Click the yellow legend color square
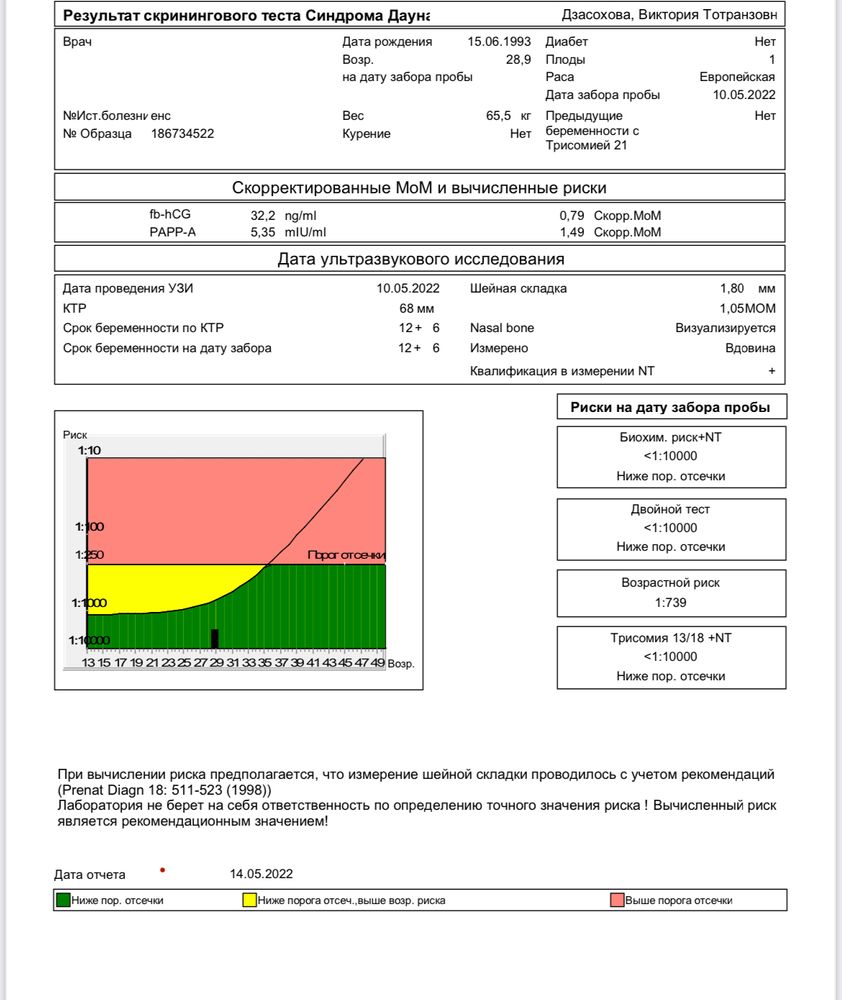Viewport: 842px width, 1000px height. click(250, 900)
